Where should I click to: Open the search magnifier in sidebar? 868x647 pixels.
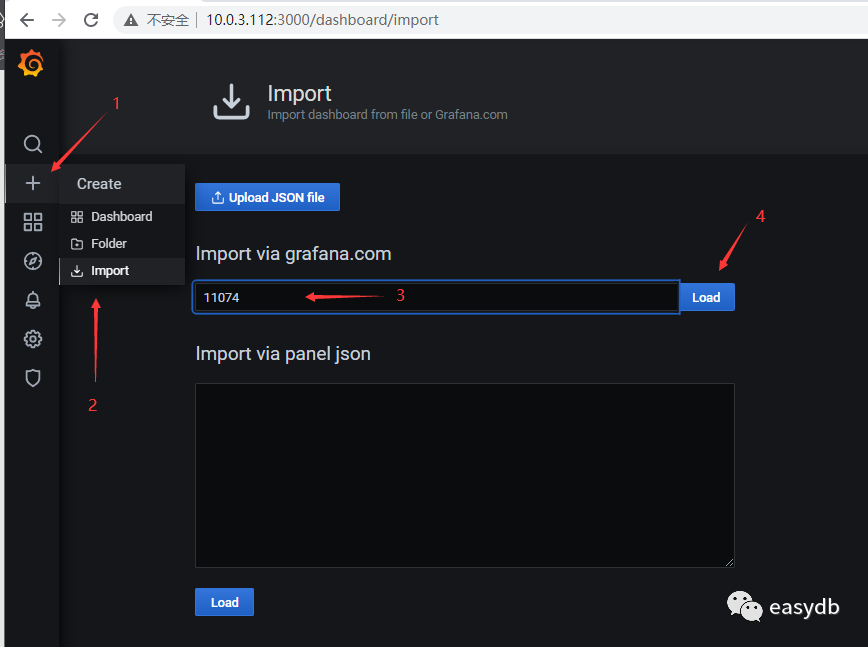tap(33, 144)
